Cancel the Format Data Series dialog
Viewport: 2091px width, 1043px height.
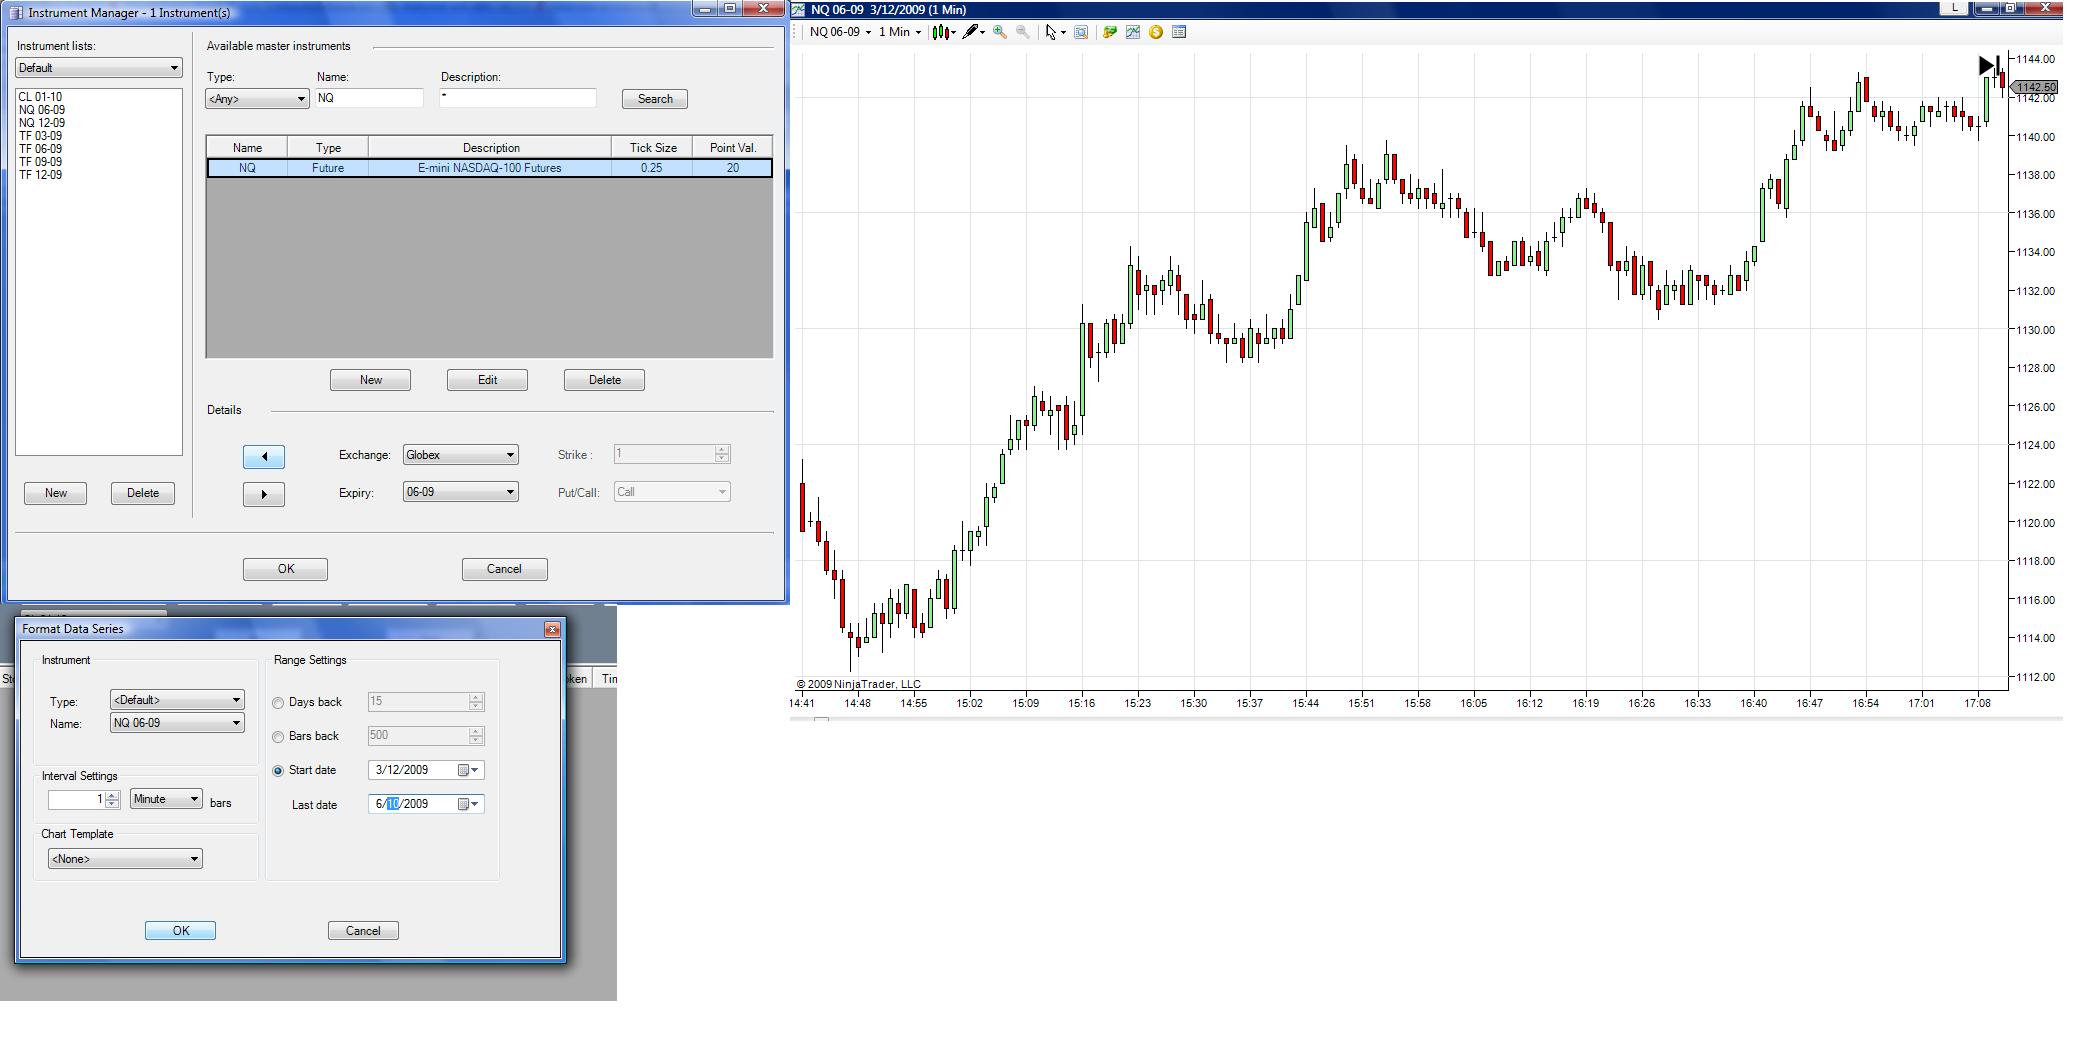[363, 931]
